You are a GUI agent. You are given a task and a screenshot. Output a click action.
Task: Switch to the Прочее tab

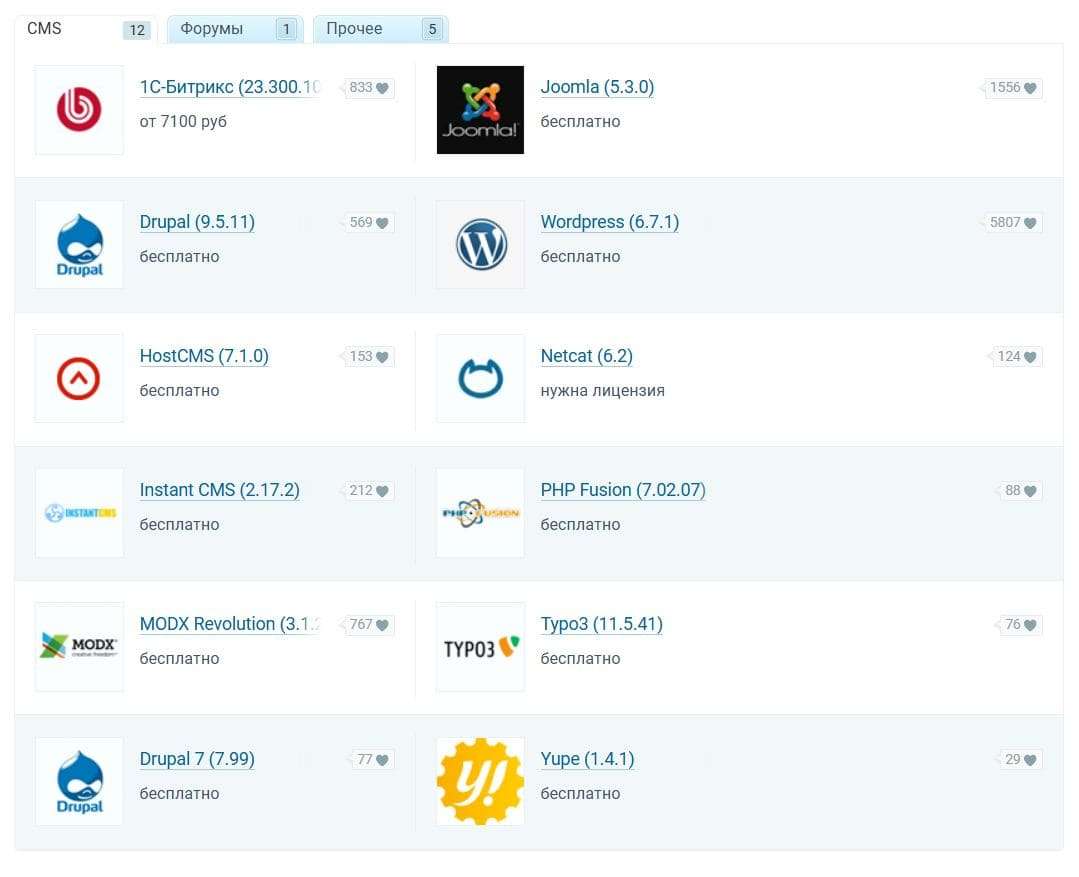[x=381, y=29]
